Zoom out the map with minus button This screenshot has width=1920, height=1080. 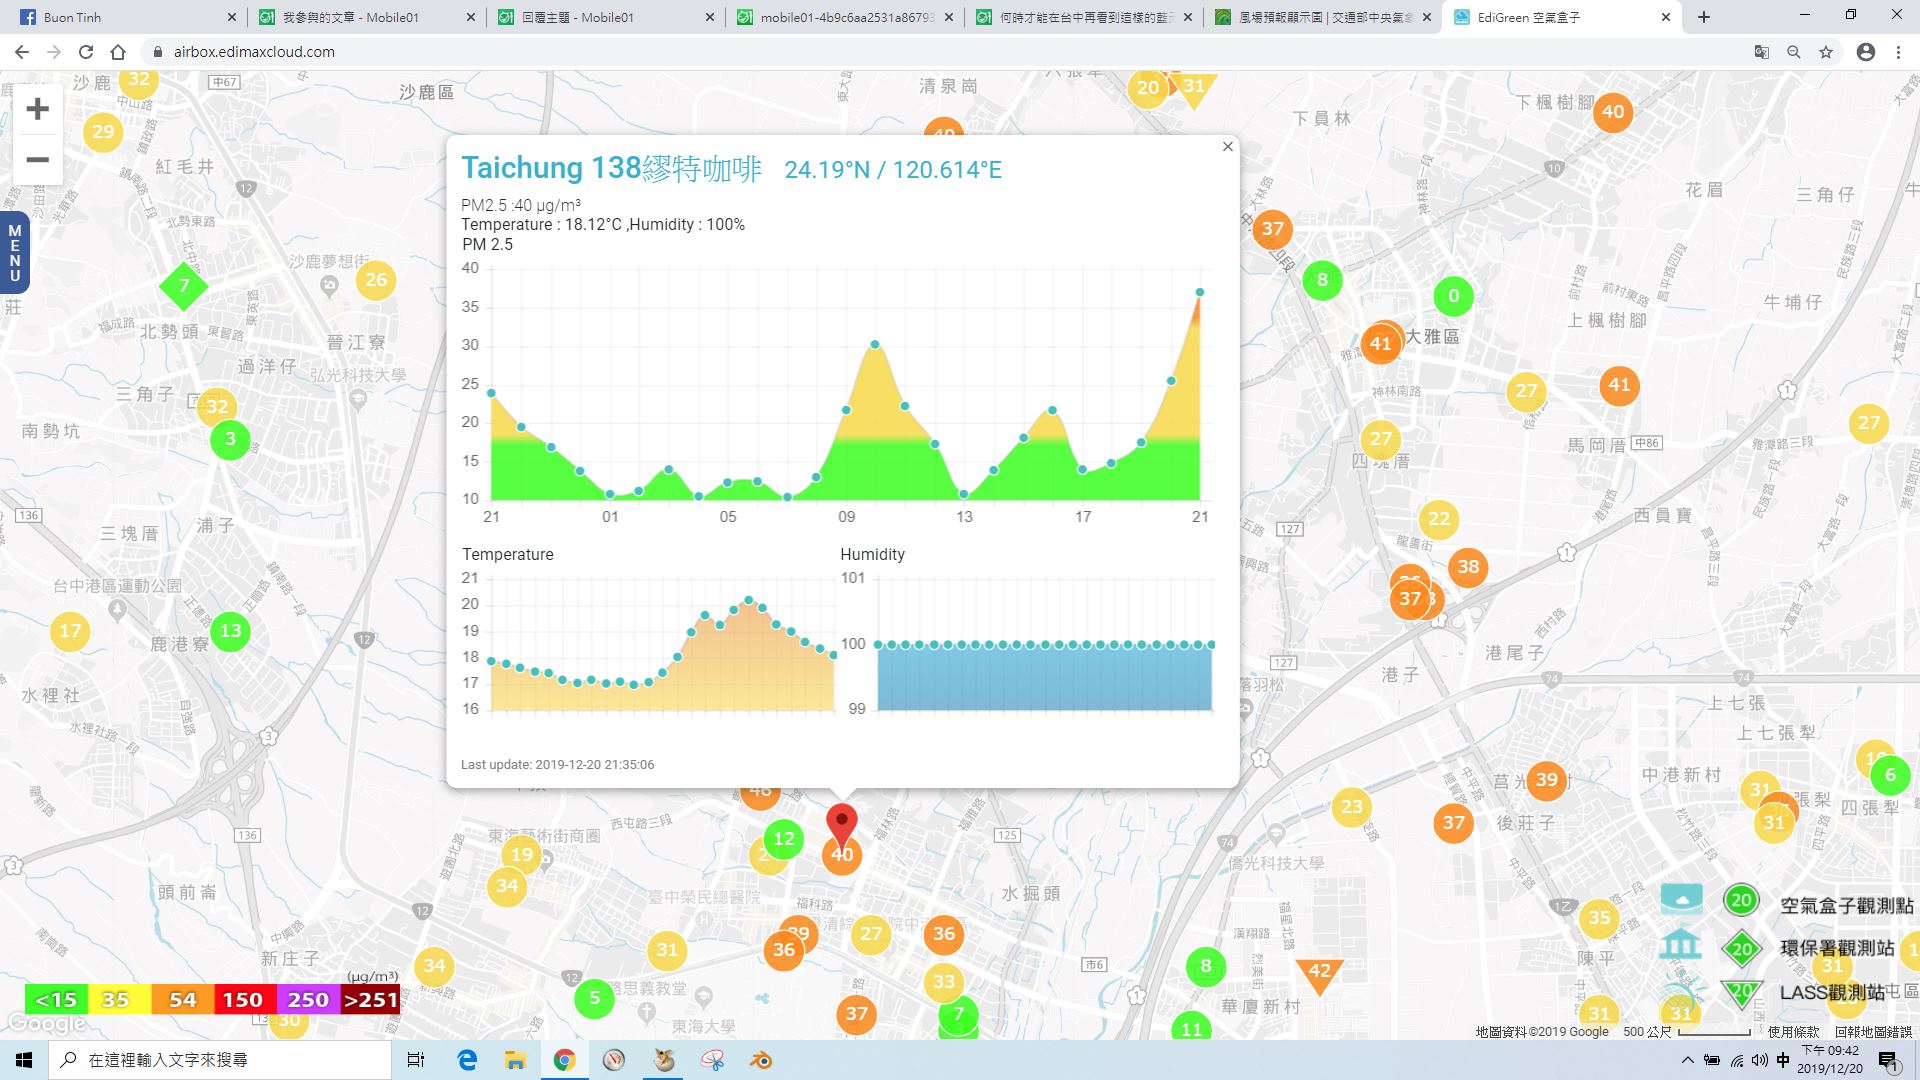click(x=37, y=160)
